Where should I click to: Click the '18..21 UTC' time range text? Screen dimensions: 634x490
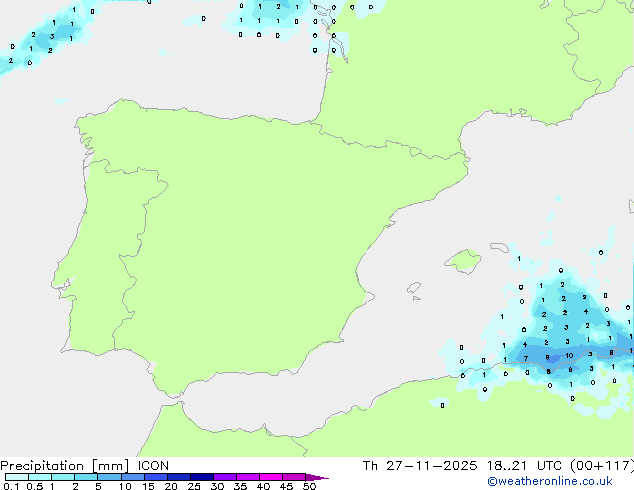point(524,466)
